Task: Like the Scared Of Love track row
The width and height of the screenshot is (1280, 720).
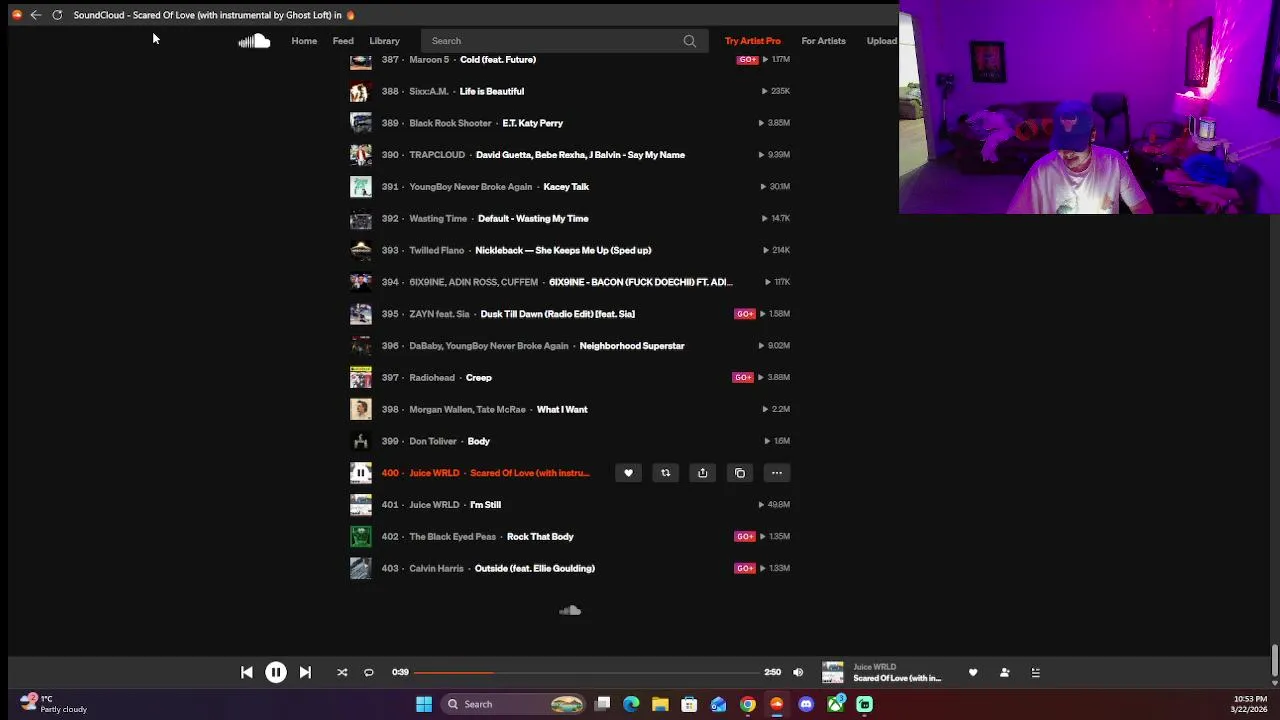Action: tap(628, 473)
